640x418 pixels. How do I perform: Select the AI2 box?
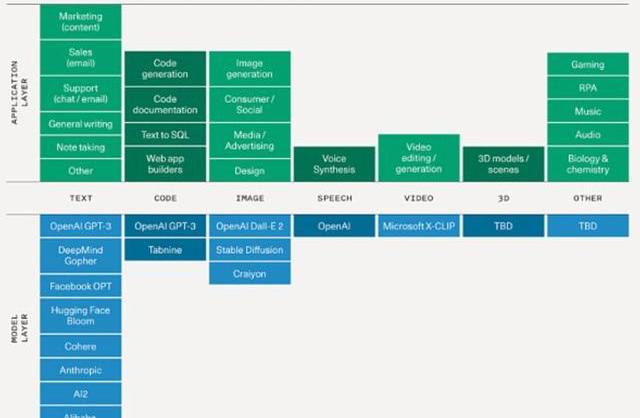[x=80, y=394]
